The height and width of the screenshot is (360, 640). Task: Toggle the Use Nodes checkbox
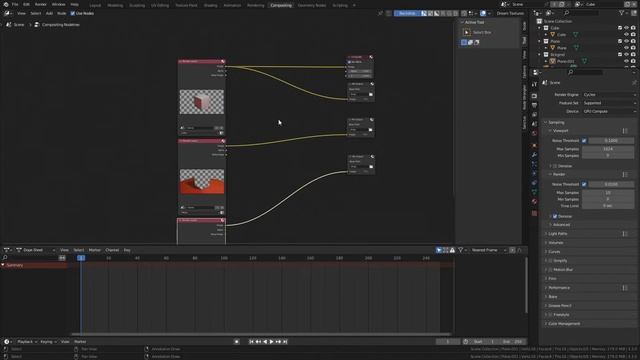point(73,13)
